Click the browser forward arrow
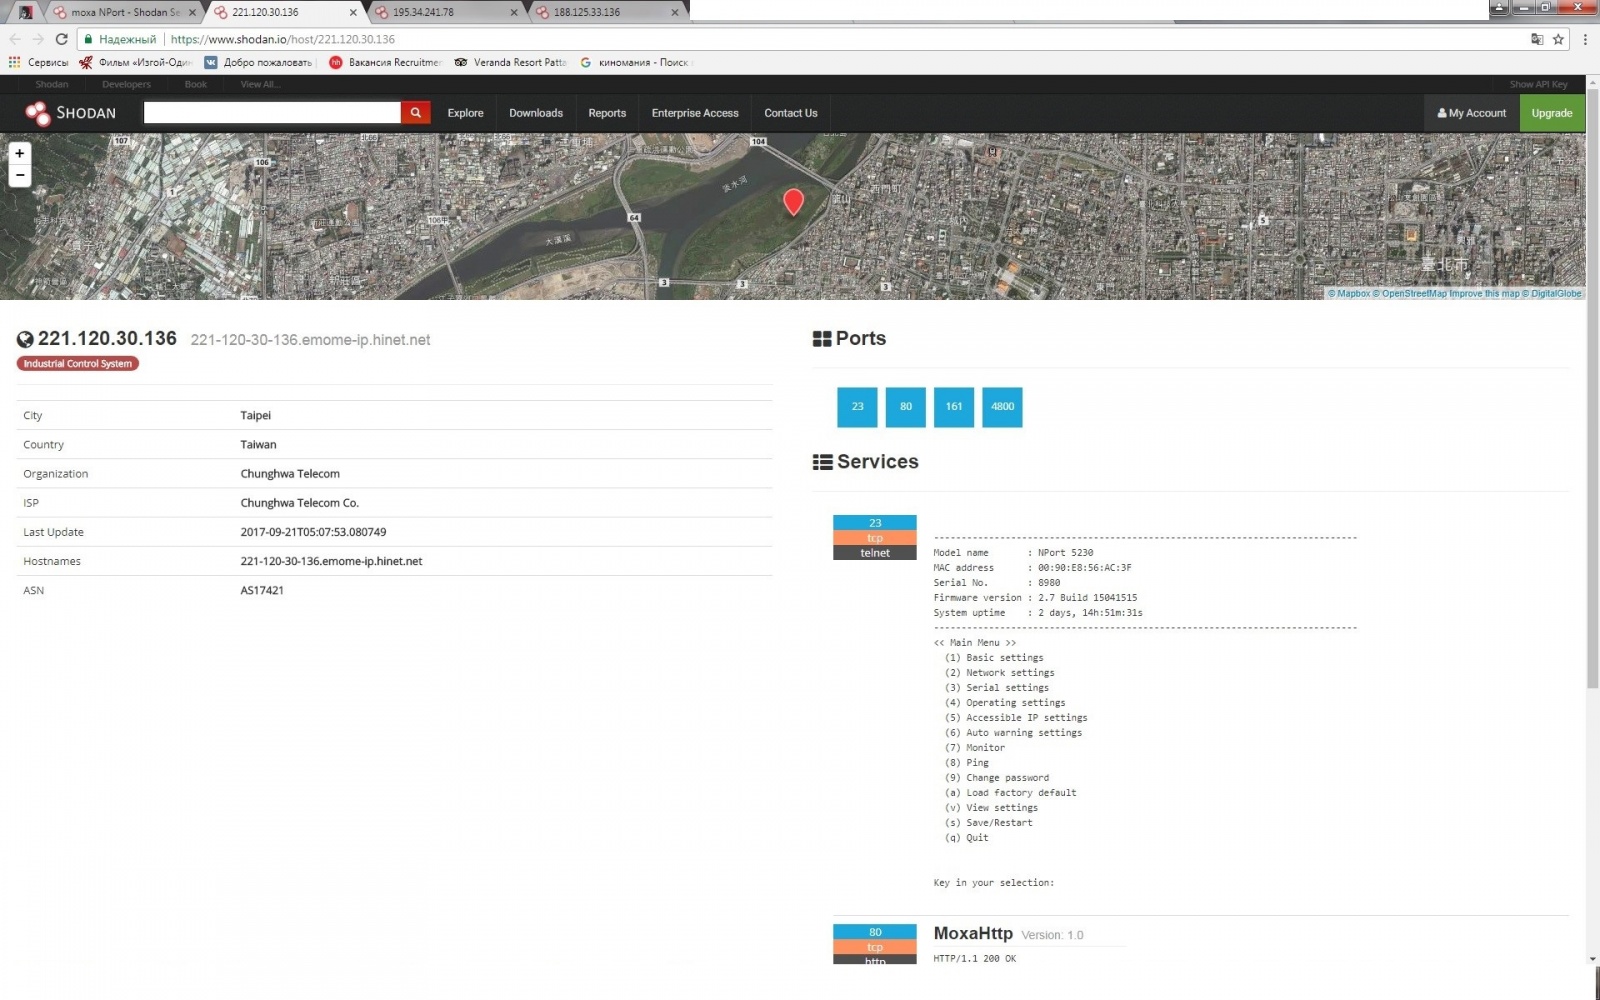 37,39
